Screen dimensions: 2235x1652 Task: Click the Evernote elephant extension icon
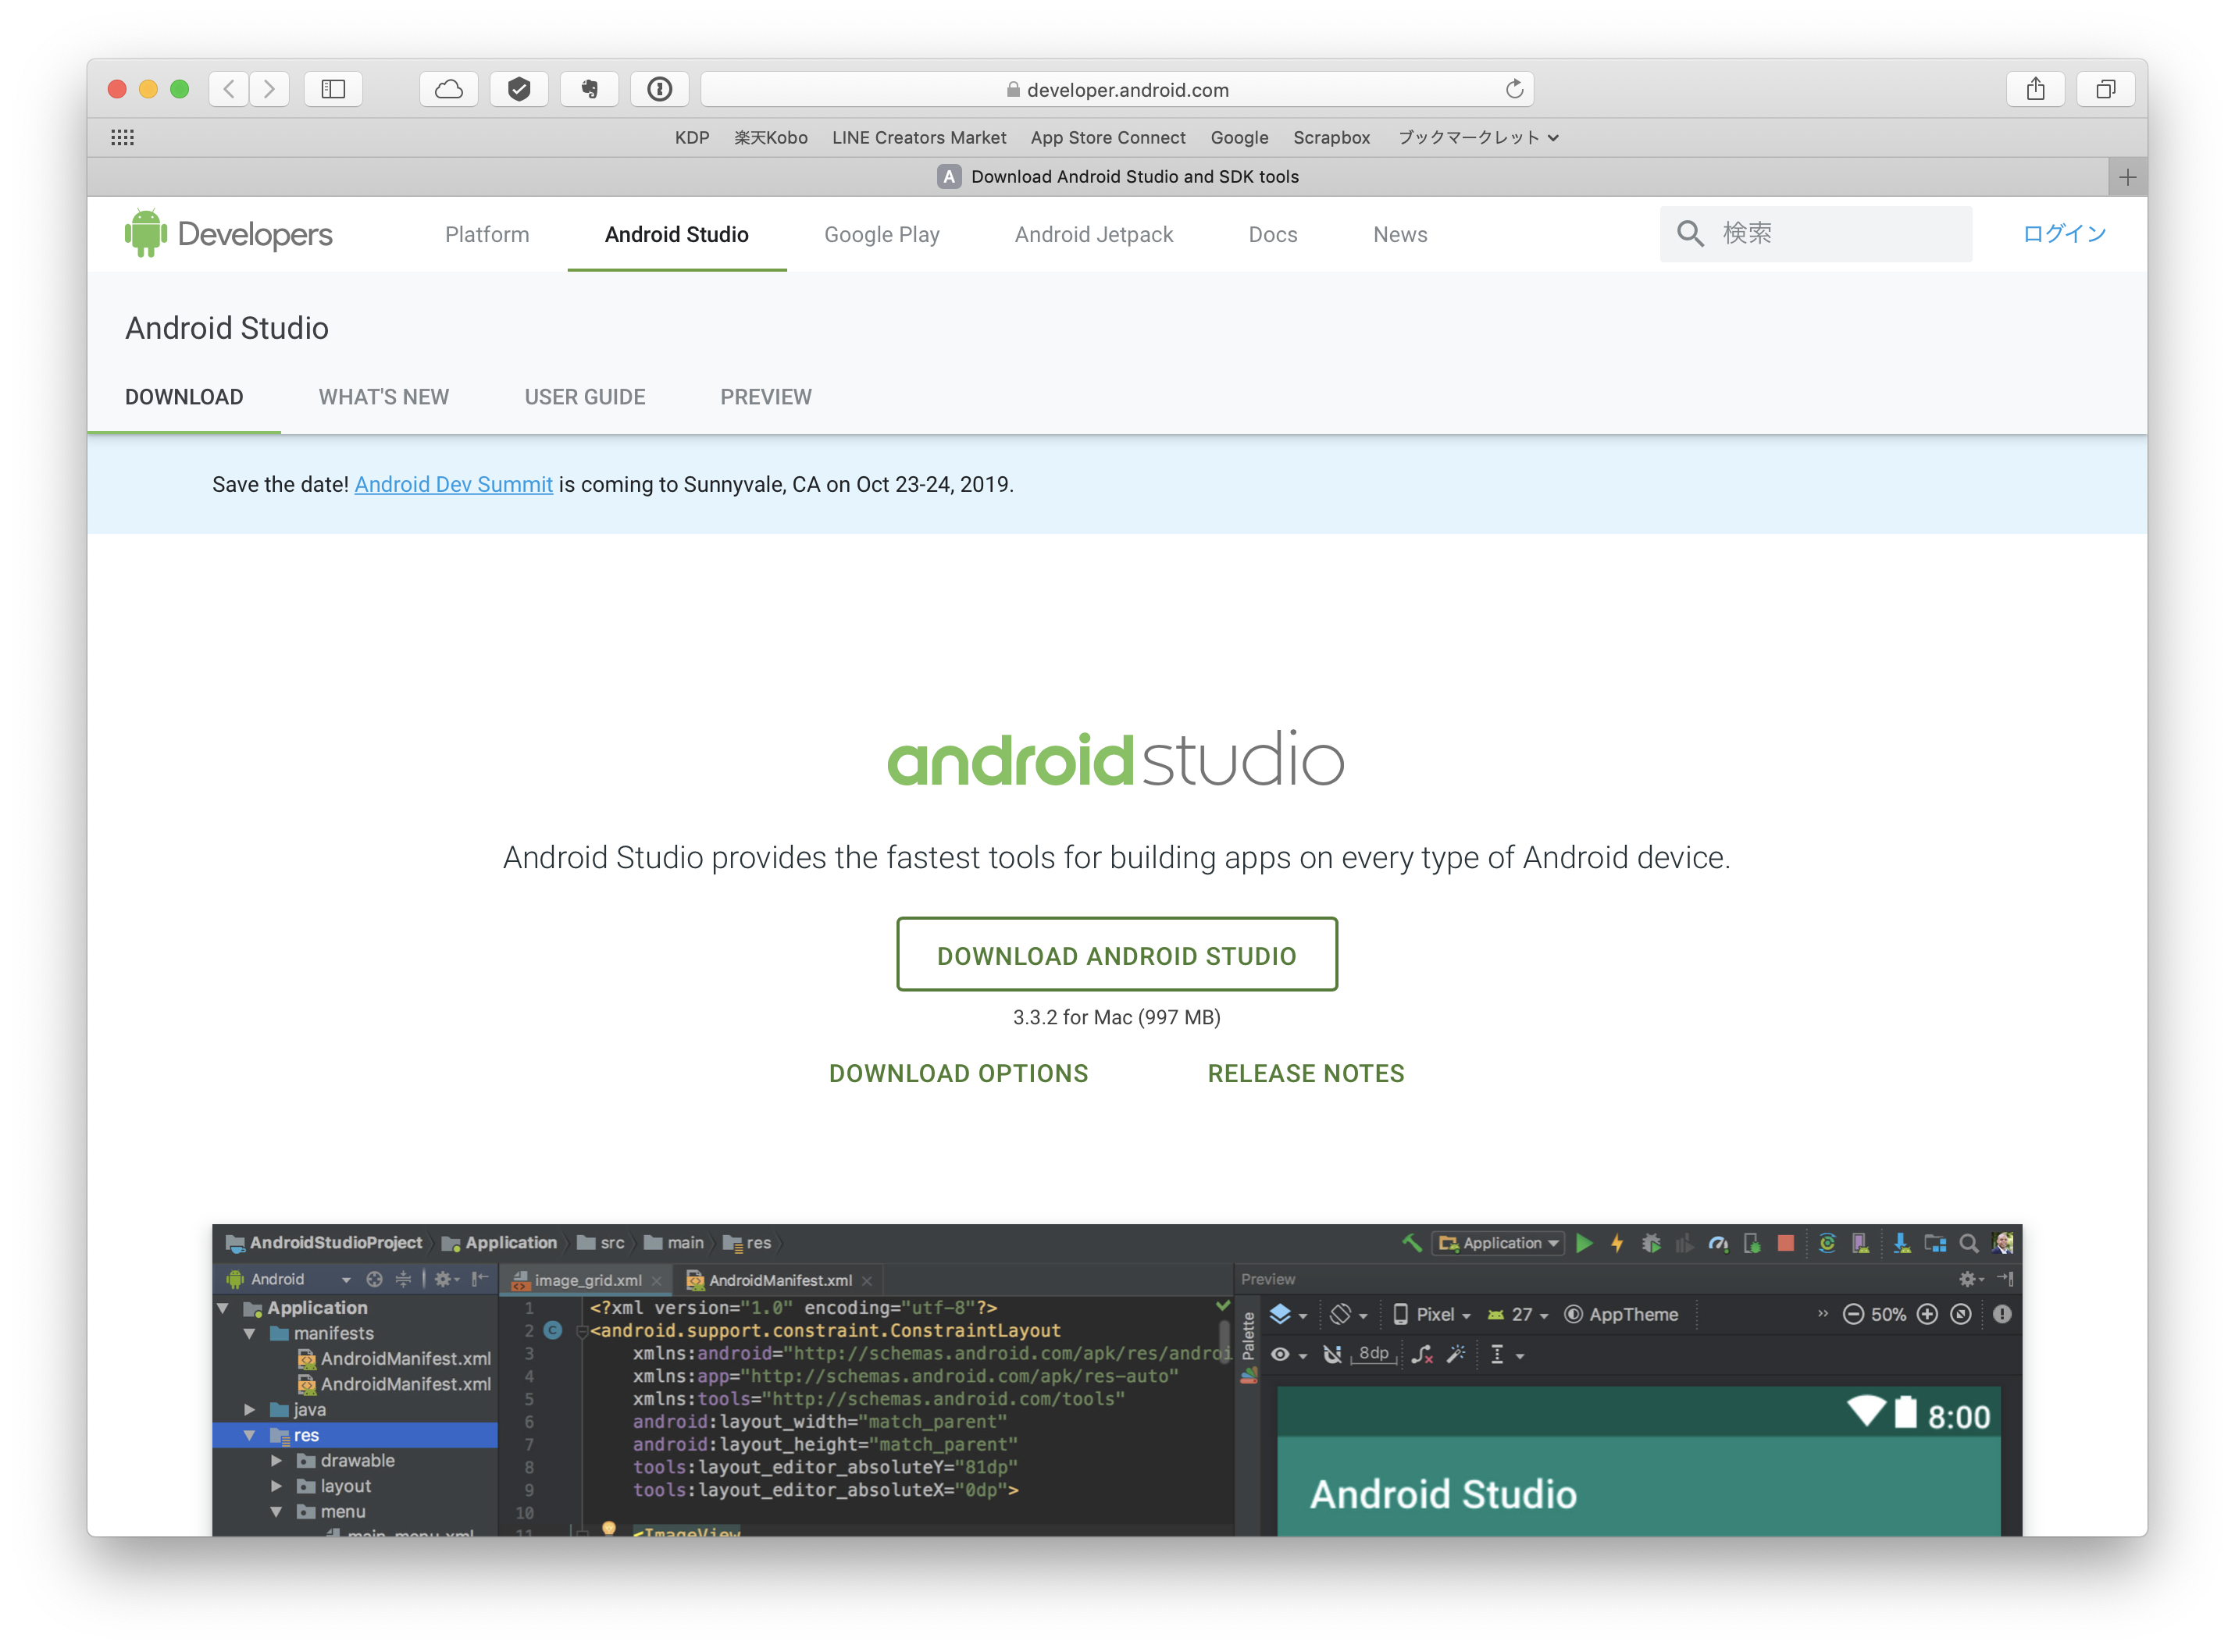589,89
